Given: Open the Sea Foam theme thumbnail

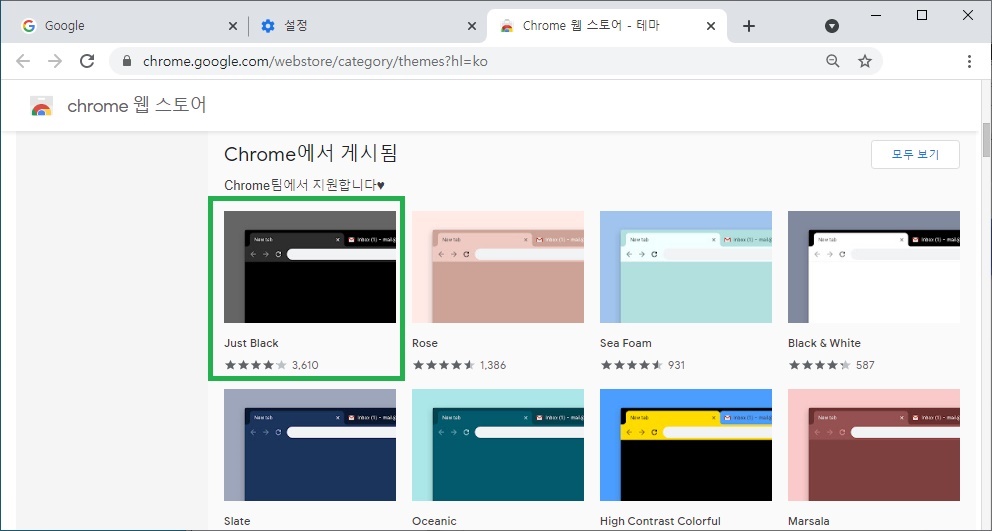Looking at the screenshot, I should tap(686, 267).
